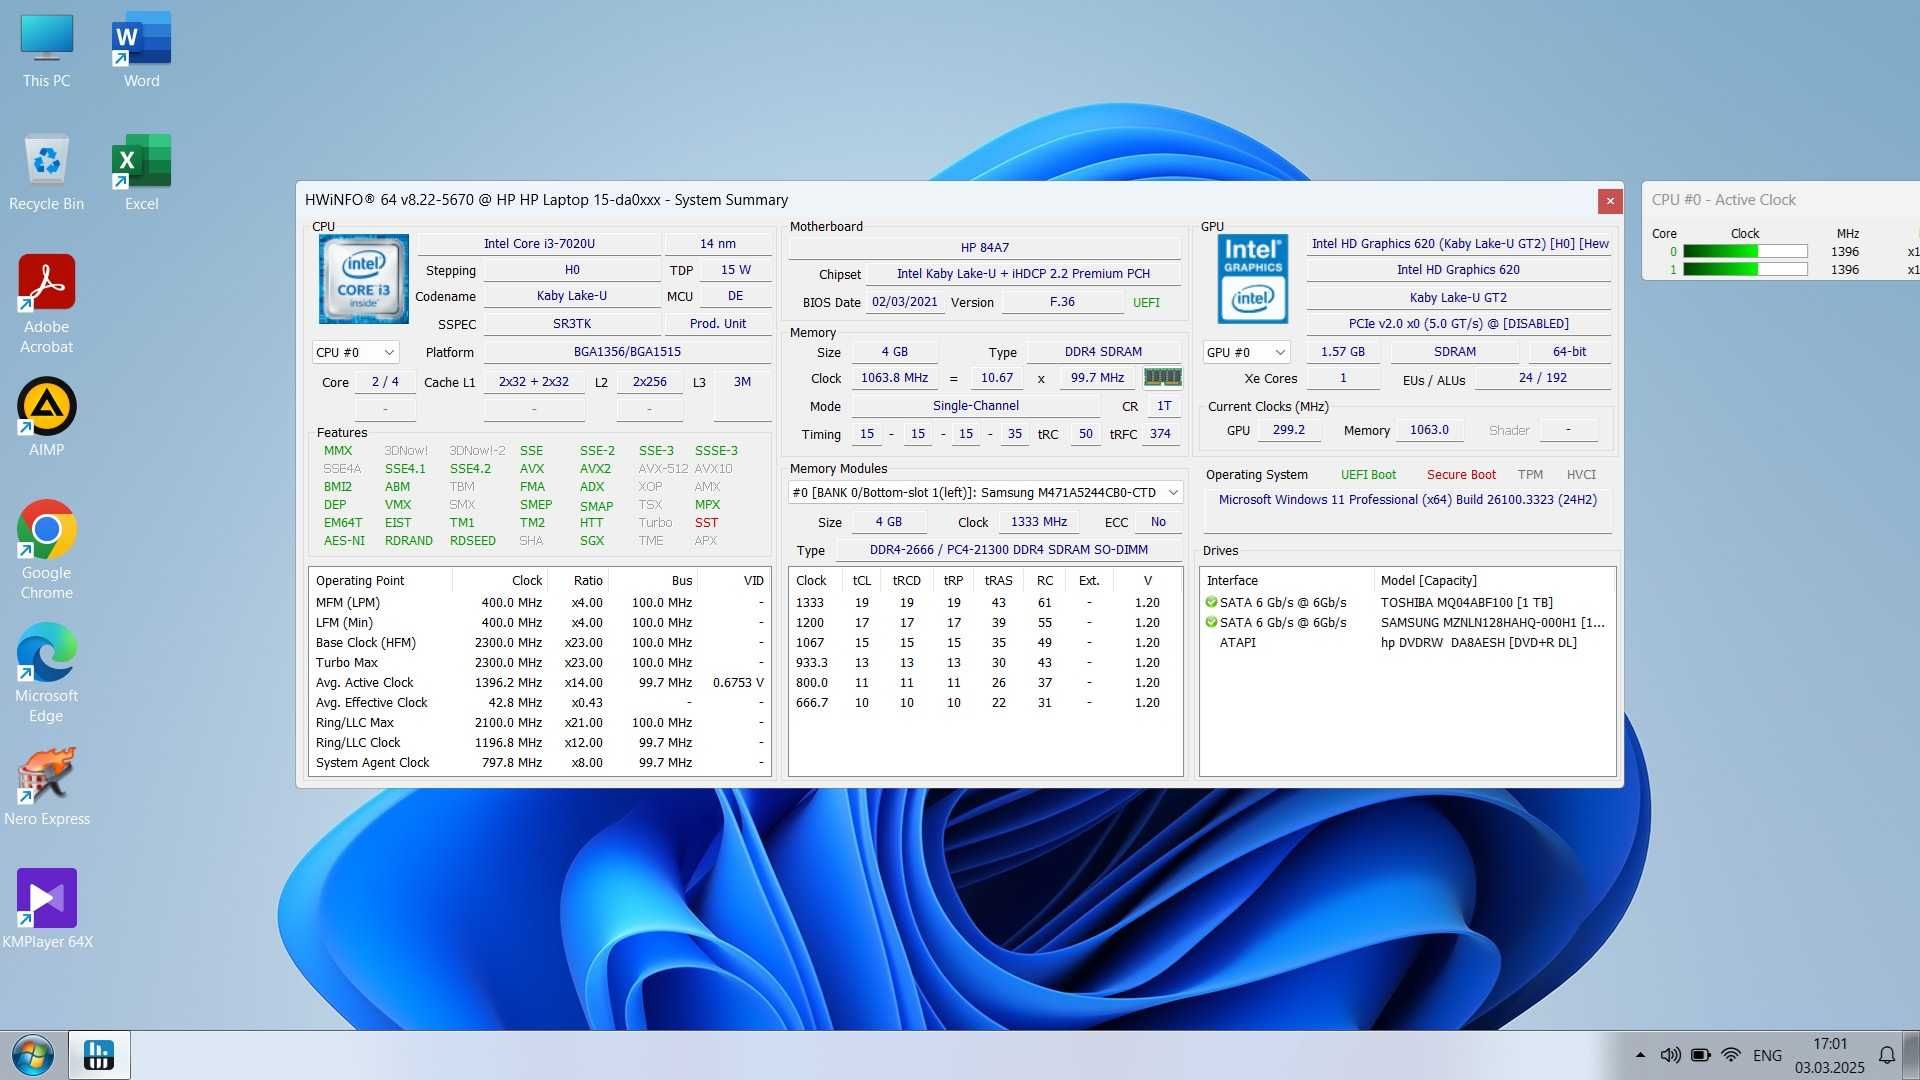Click the PCIe v2.0 x0 DISABLED field
Viewport: 1920px width, 1080px height.
pyautogui.click(x=1458, y=323)
